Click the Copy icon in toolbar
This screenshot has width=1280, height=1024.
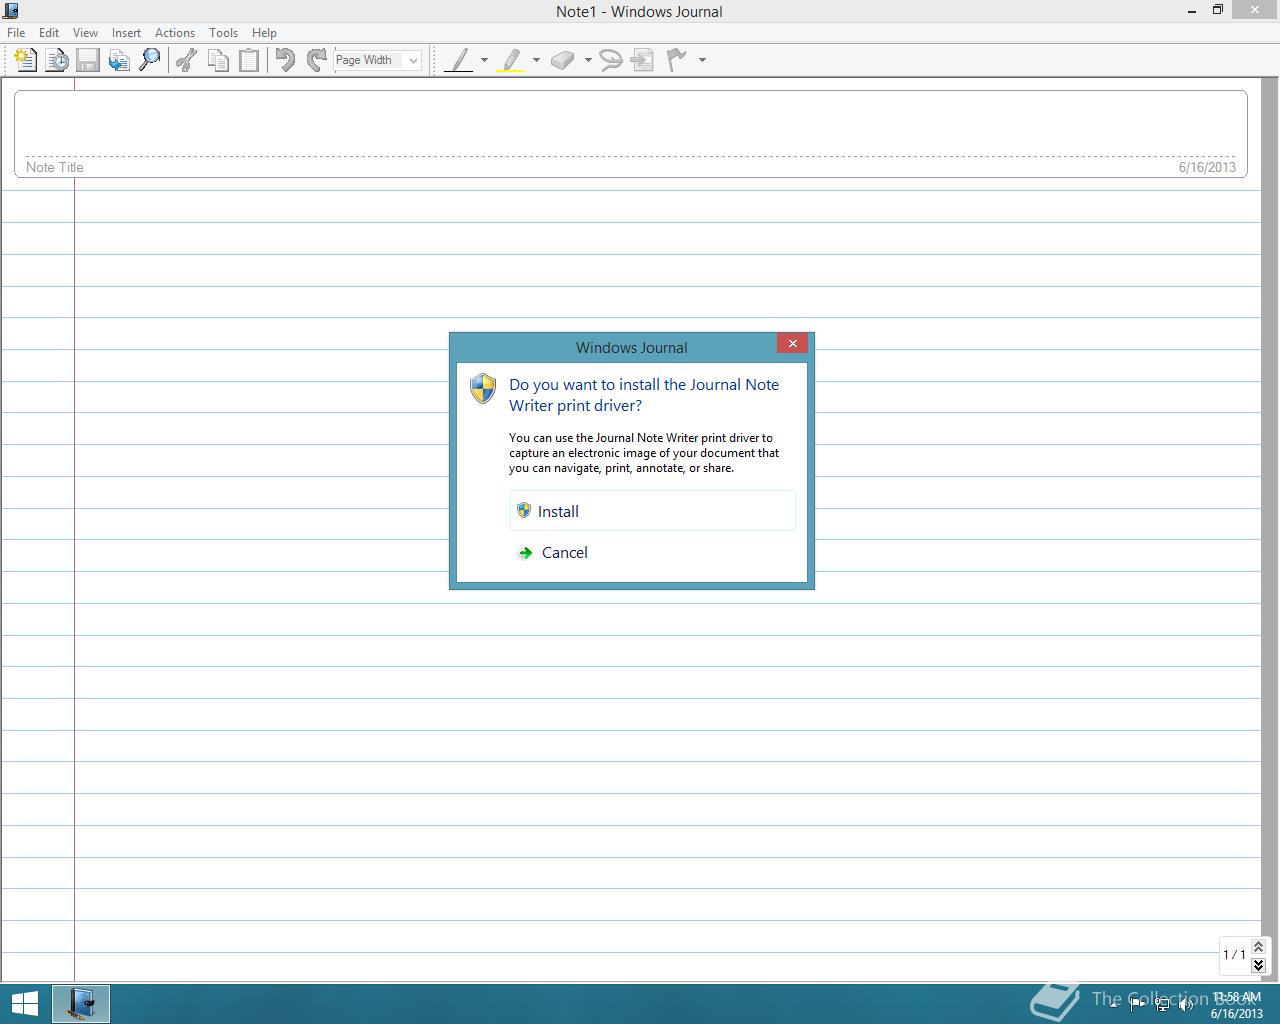tap(217, 60)
